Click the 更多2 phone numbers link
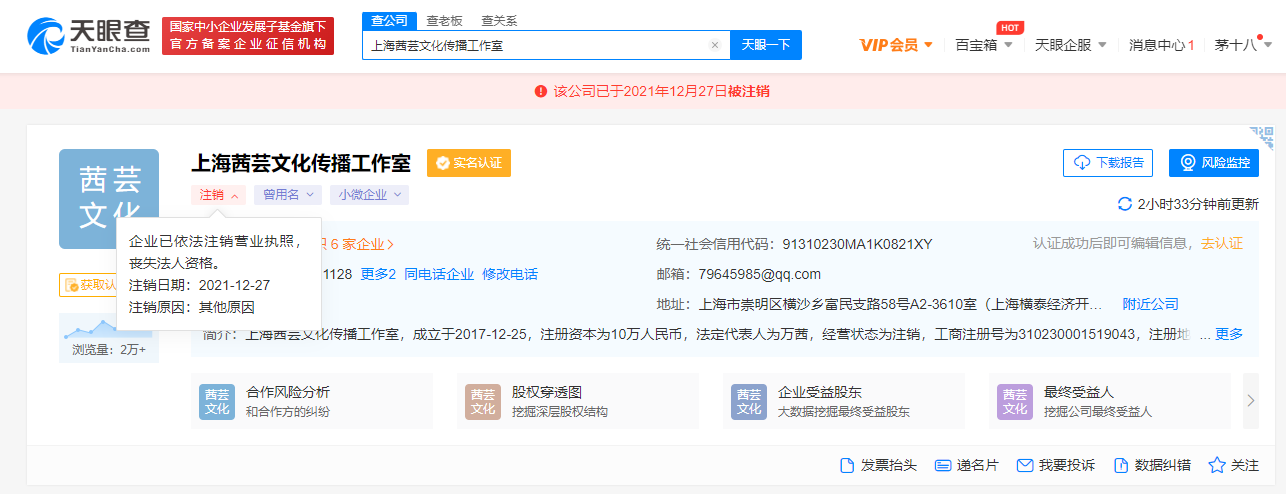Viewport: 1286px width, 494px height. (x=379, y=274)
